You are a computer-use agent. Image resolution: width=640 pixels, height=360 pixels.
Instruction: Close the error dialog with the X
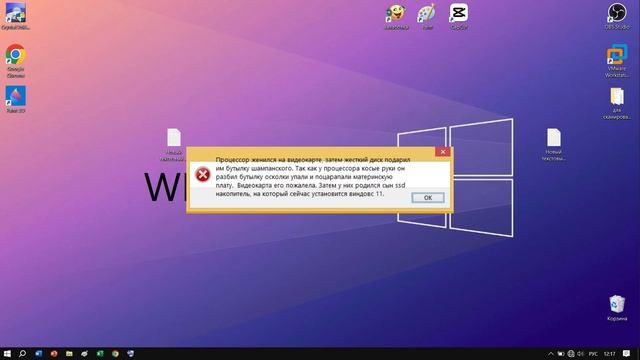(443, 152)
